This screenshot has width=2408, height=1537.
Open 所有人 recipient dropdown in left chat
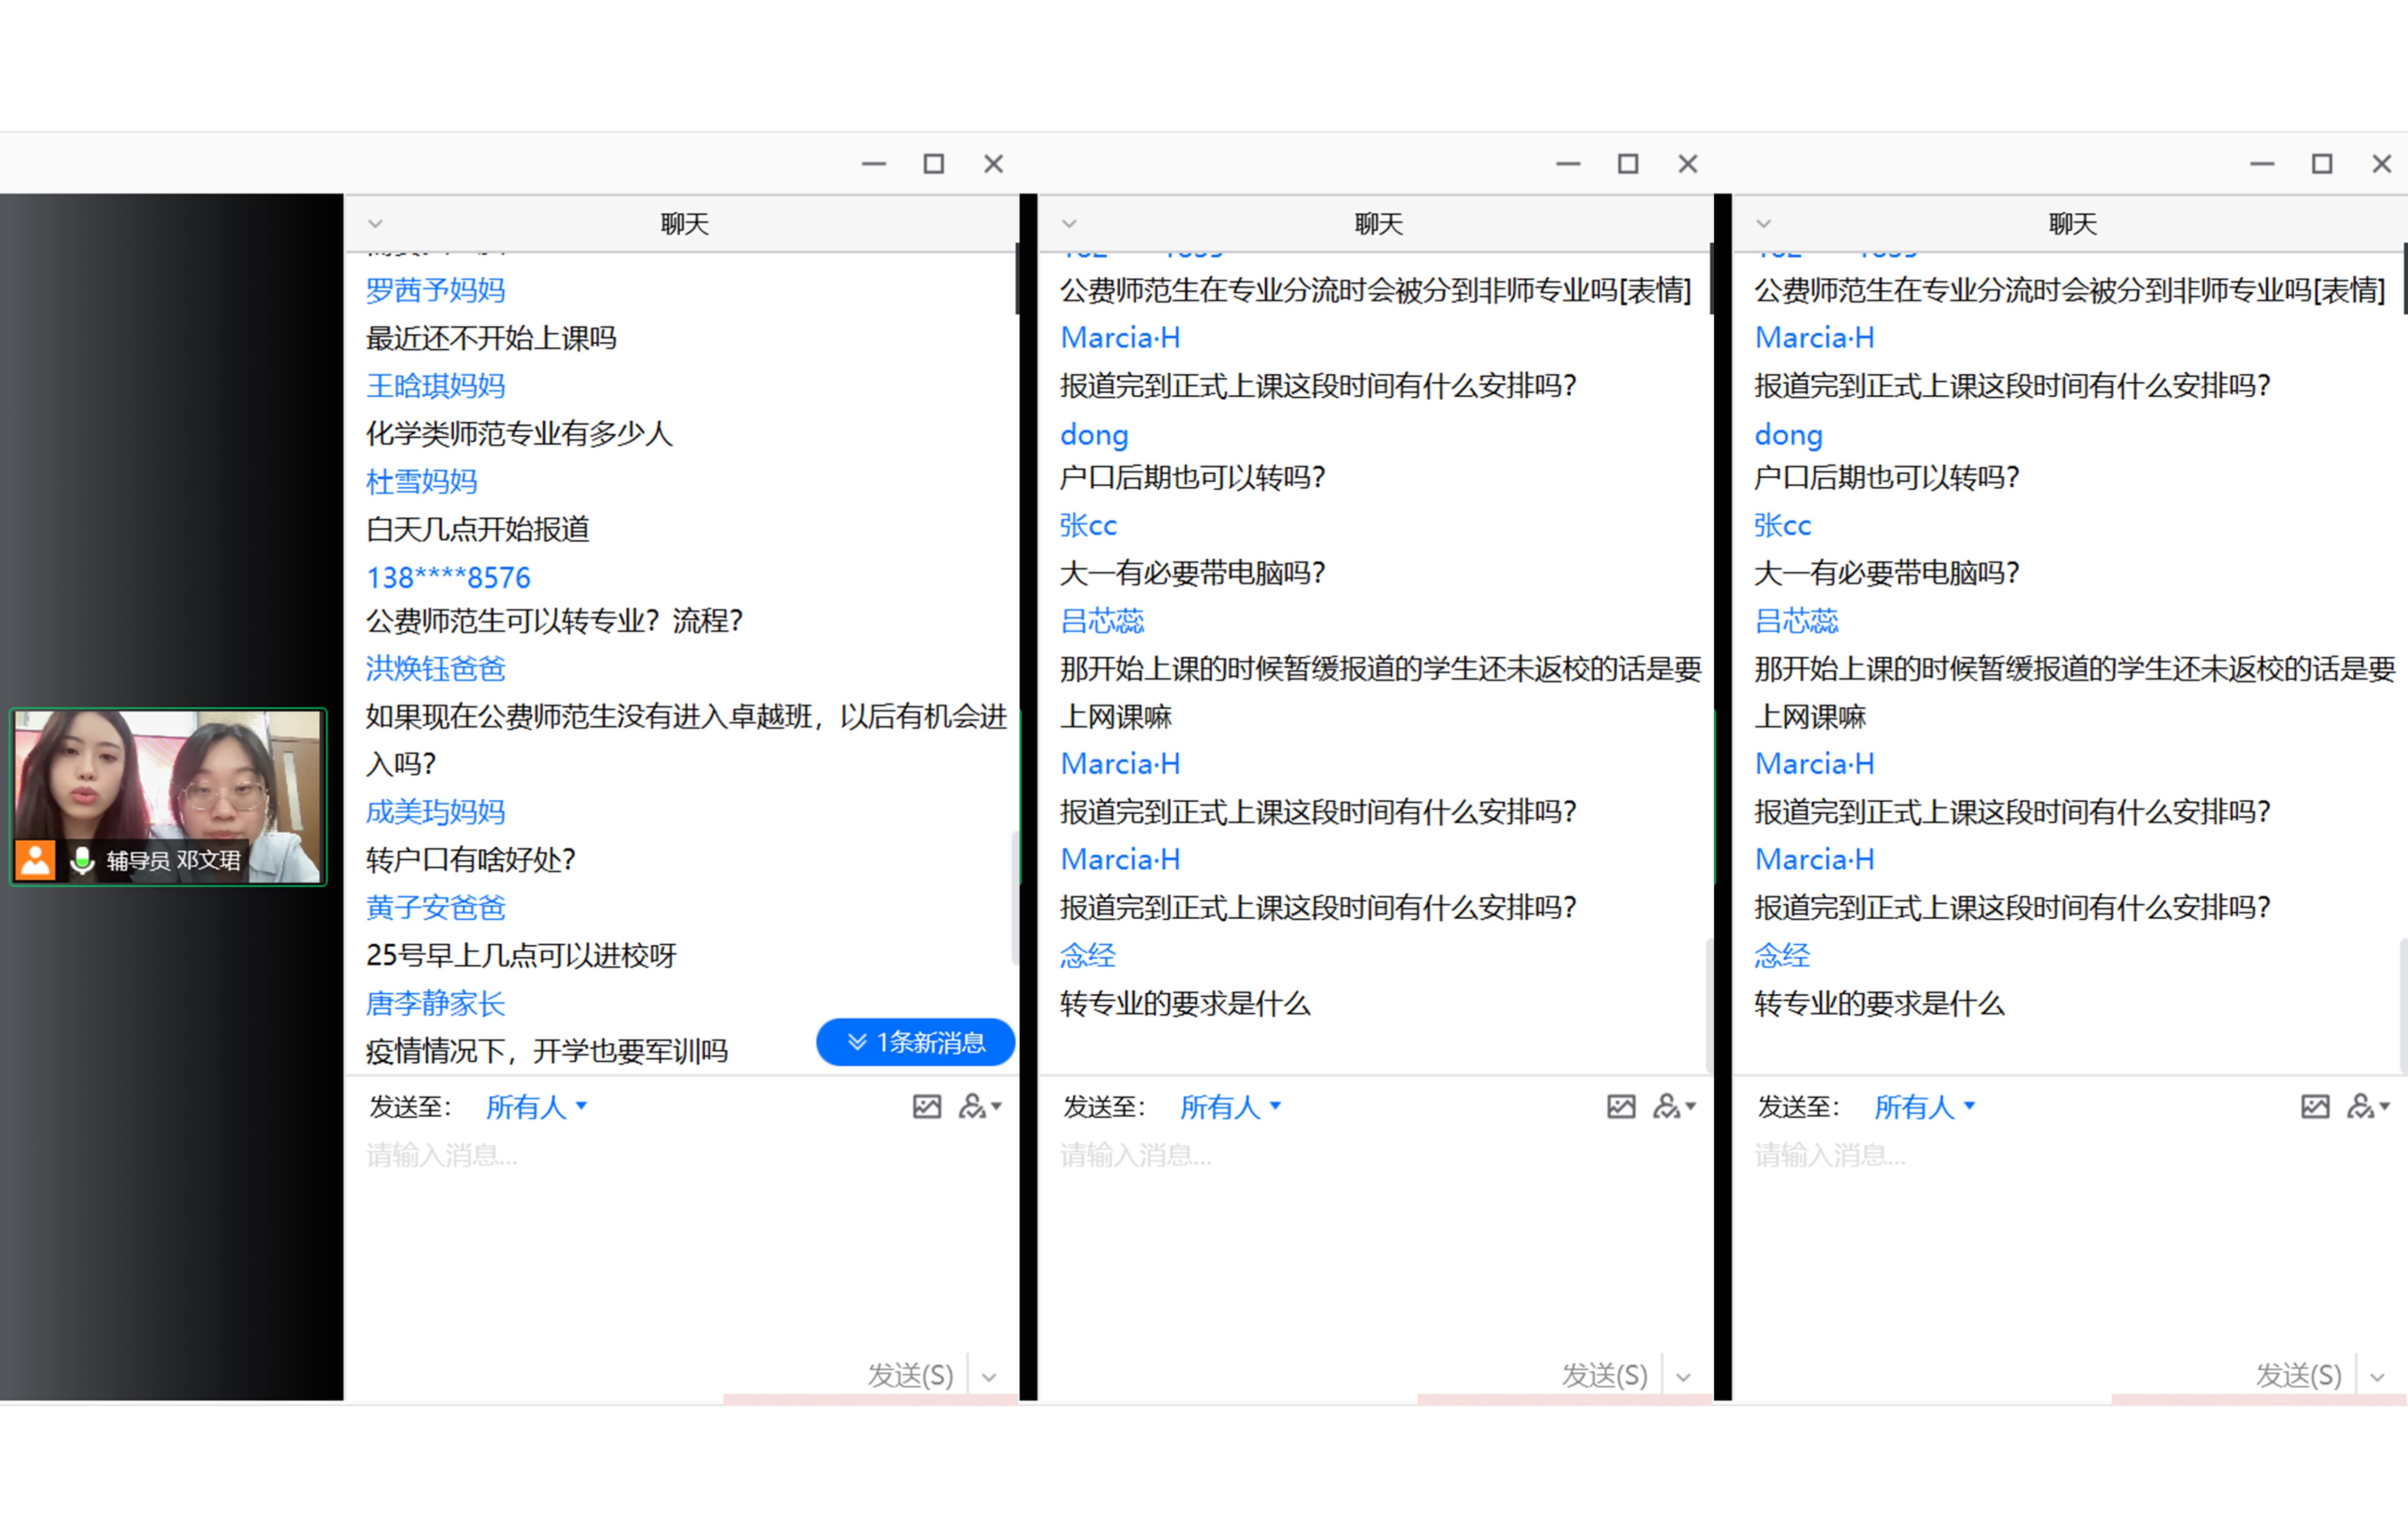click(x=536, y=1107)
